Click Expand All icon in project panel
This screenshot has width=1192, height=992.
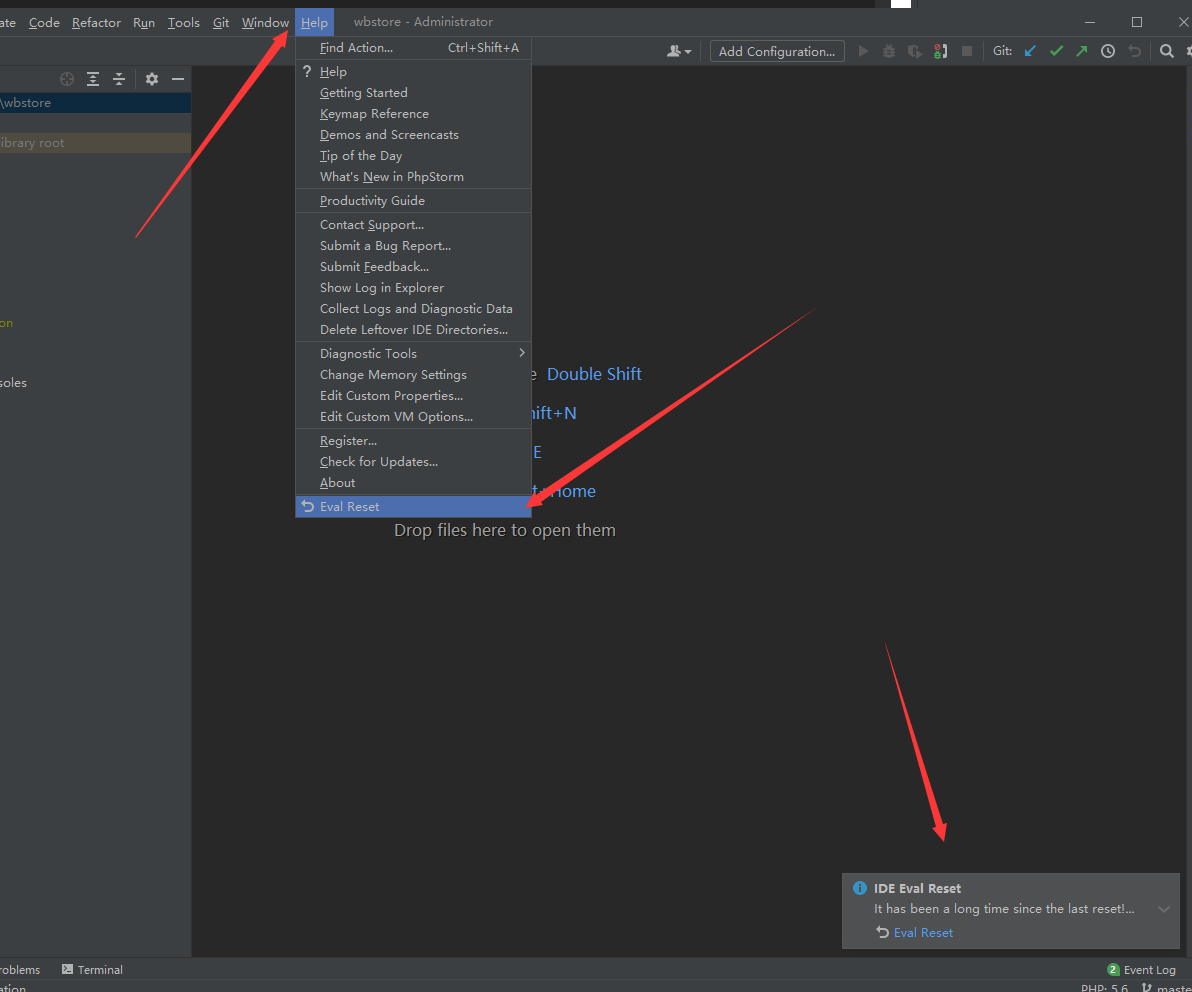click(x=93, y=79)
